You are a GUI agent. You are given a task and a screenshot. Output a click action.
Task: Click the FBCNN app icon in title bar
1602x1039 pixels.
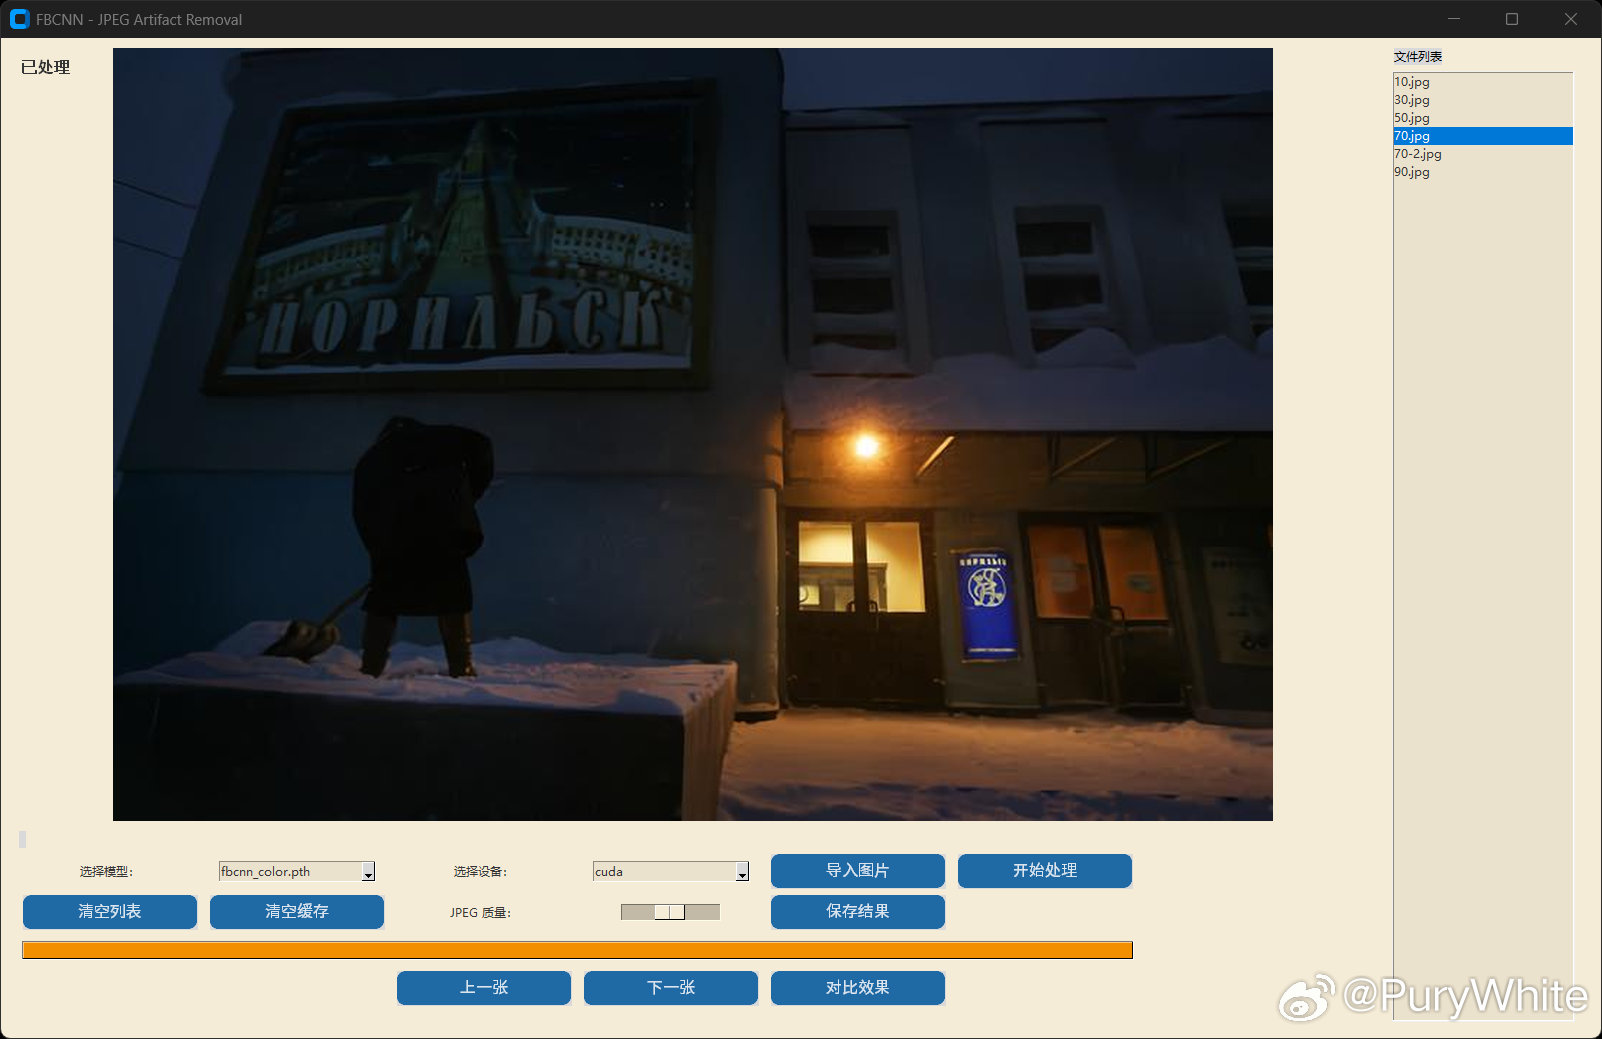[19, 19]
